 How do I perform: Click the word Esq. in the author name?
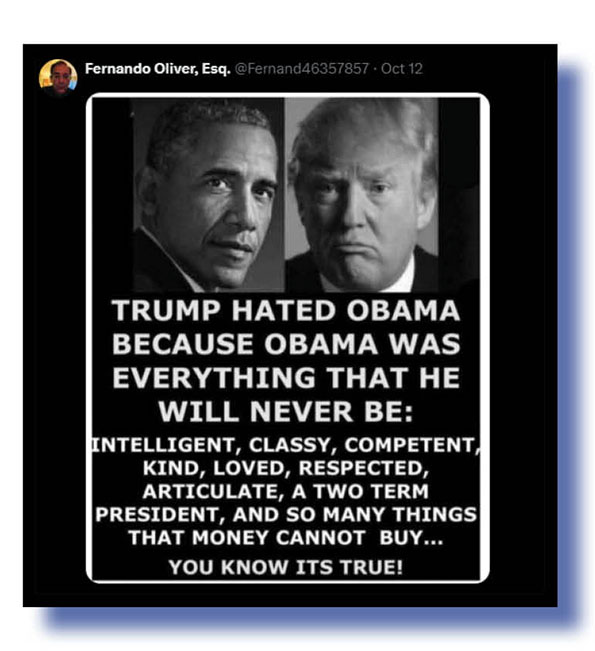coord(215,69)
